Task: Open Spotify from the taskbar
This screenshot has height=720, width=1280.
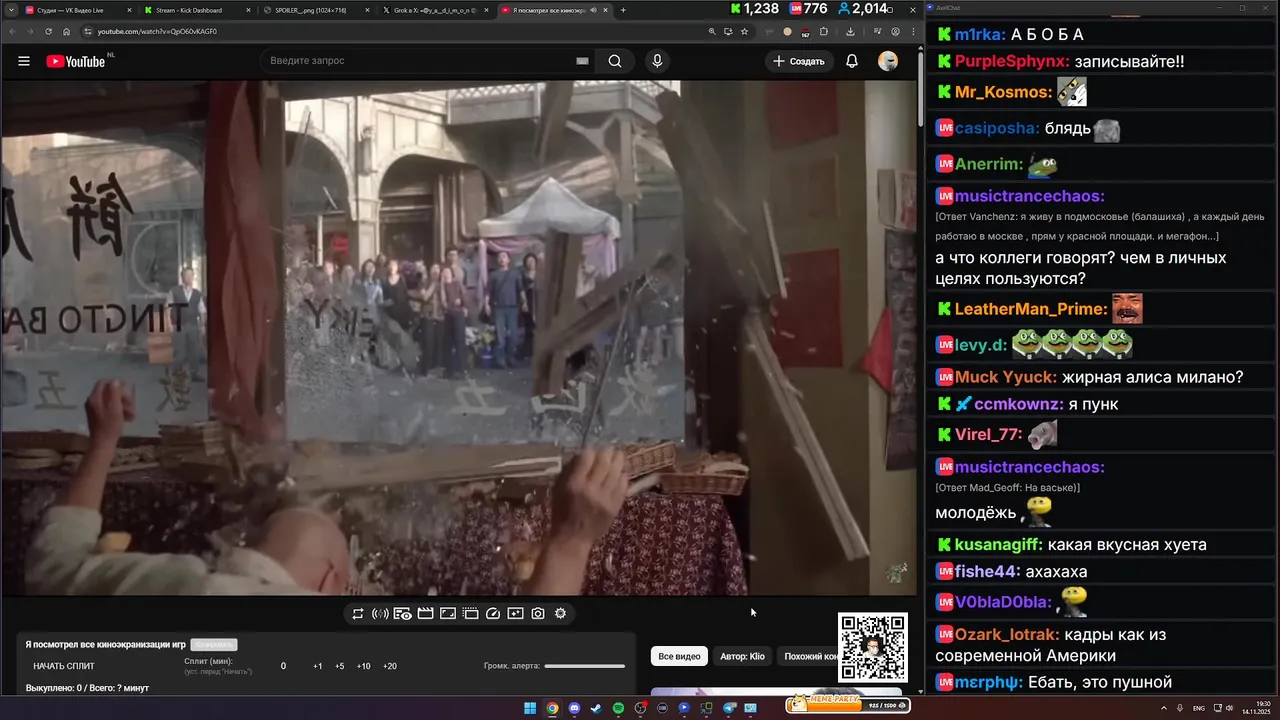Action: click(x=618, y=708)
